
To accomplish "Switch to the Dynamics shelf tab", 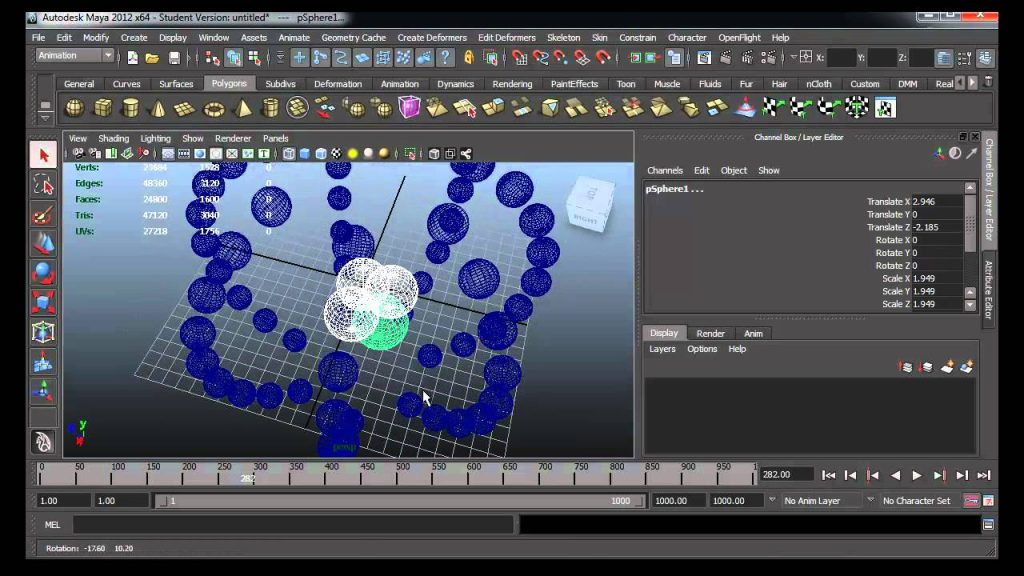I will pos(455,84).
